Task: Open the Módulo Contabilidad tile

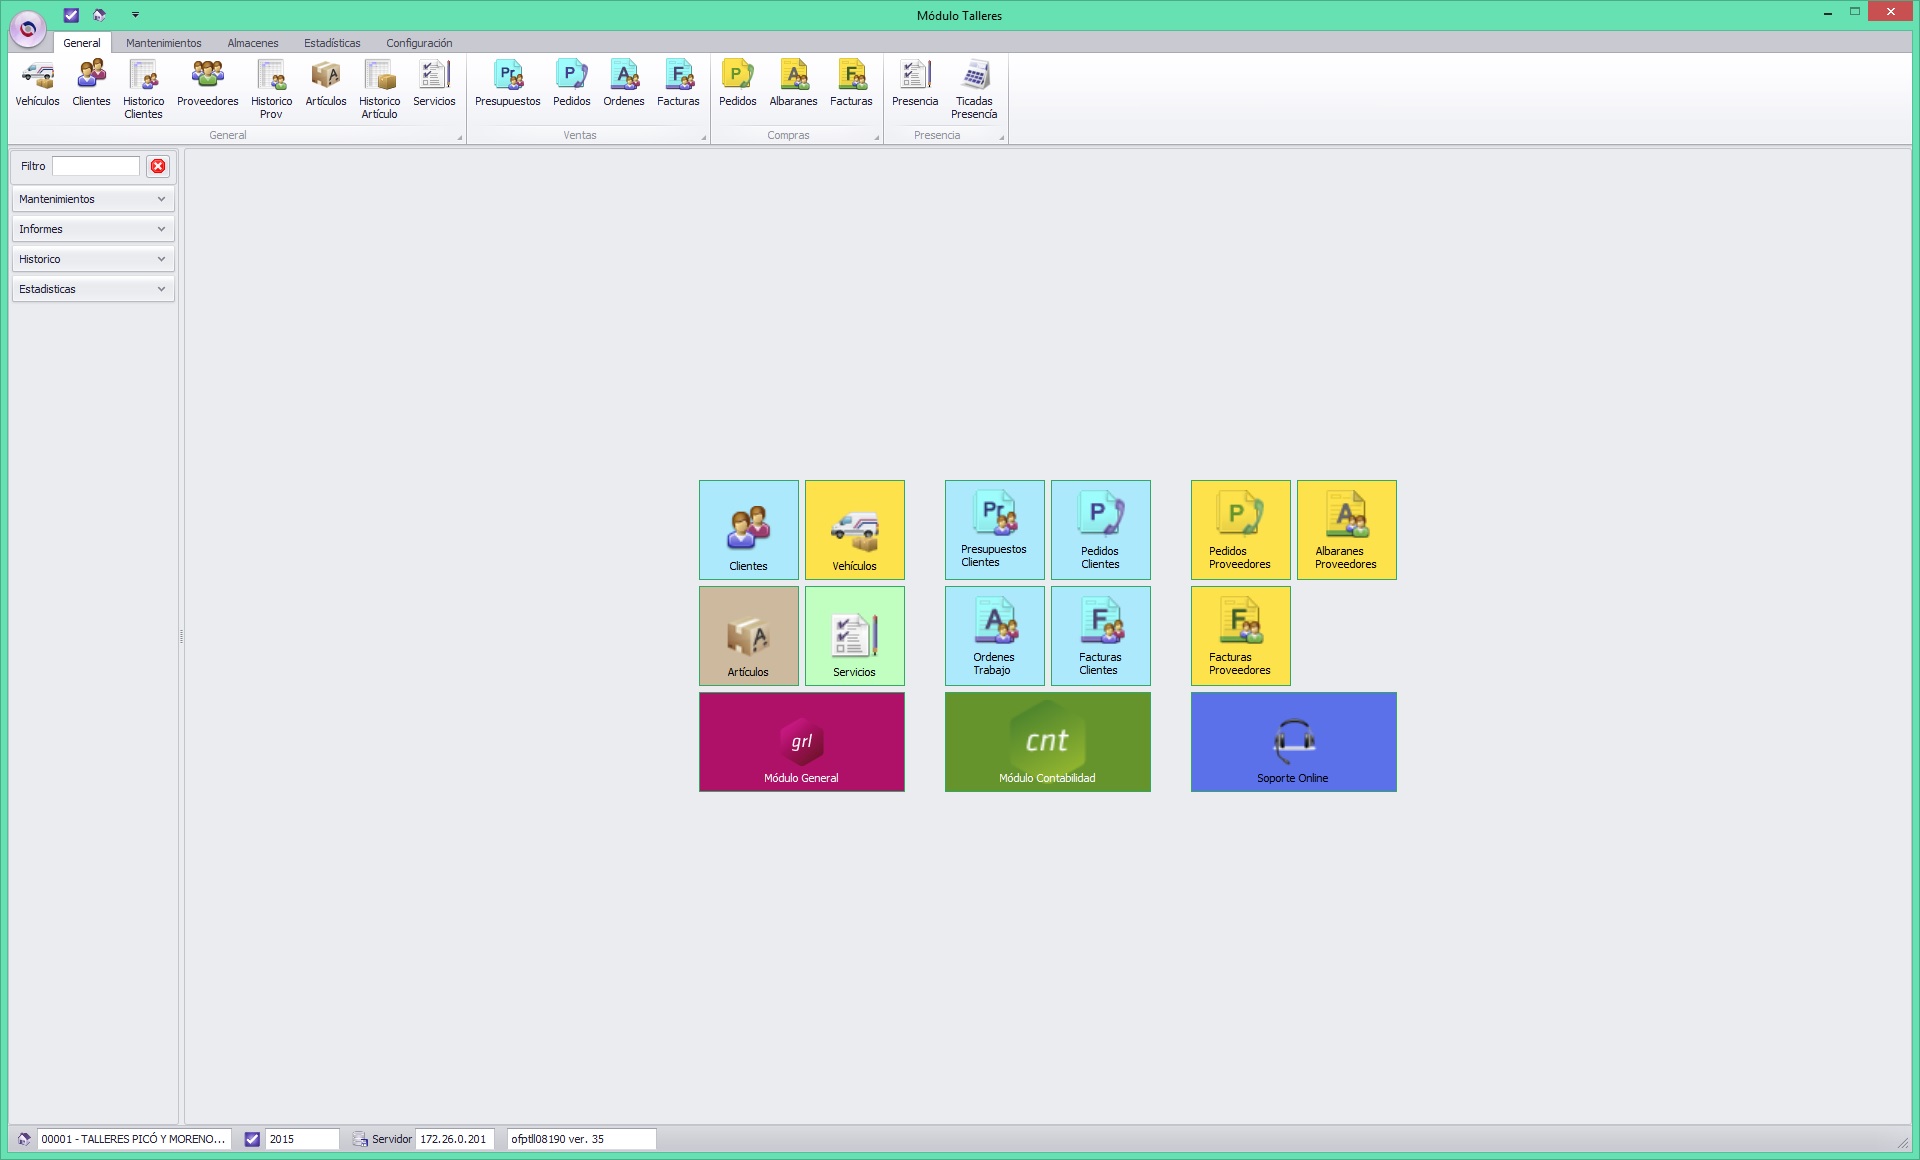Action: click(x=1047, y=742)
